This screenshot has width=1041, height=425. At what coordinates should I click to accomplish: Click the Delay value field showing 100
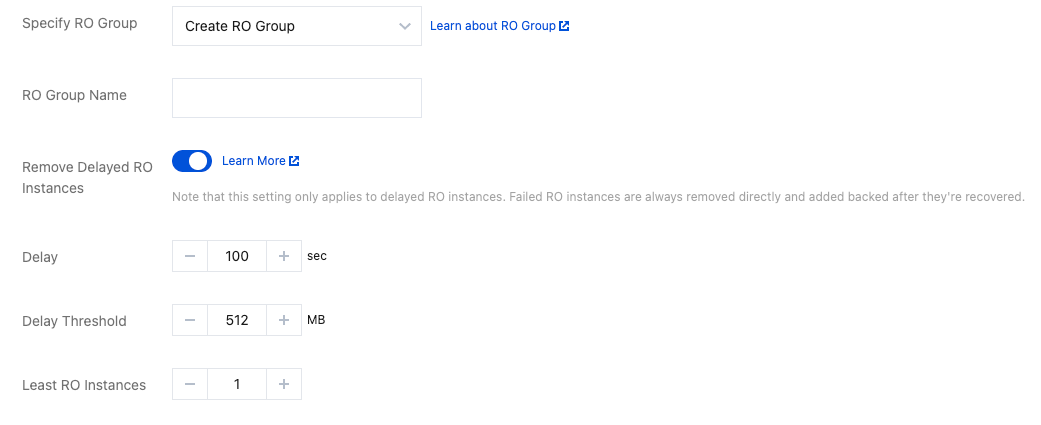(x=237, y=257)
